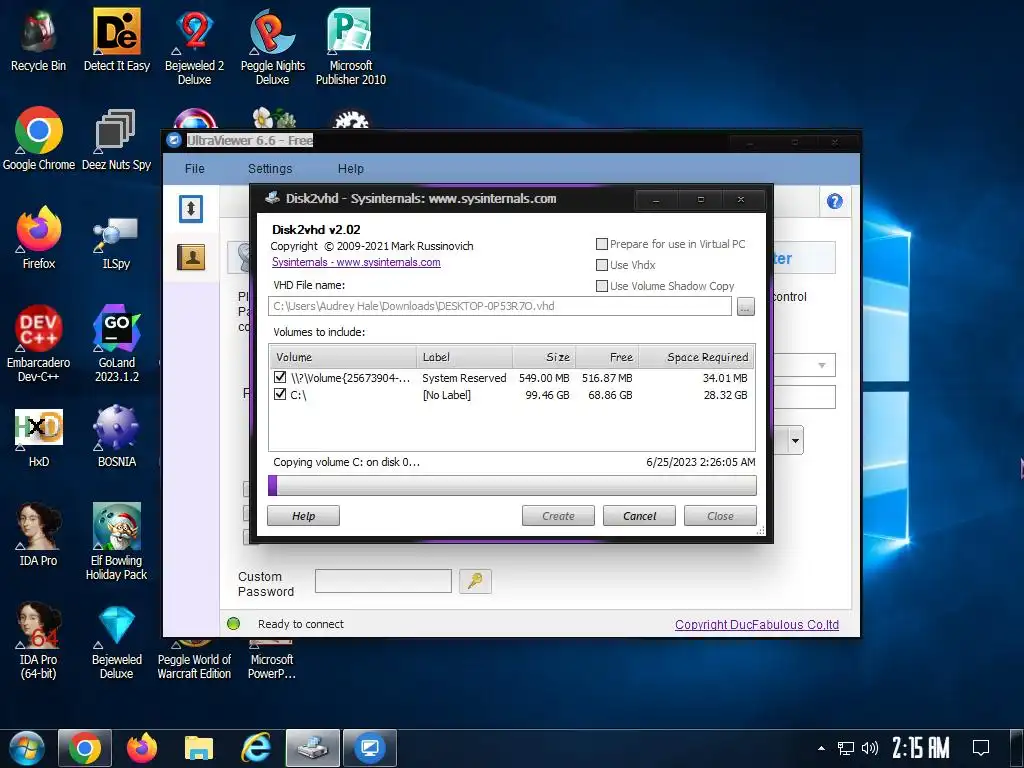The width and height of the screenshot is (1024, 768).
Task: Click the [No Label] cell
Action: 446,394
